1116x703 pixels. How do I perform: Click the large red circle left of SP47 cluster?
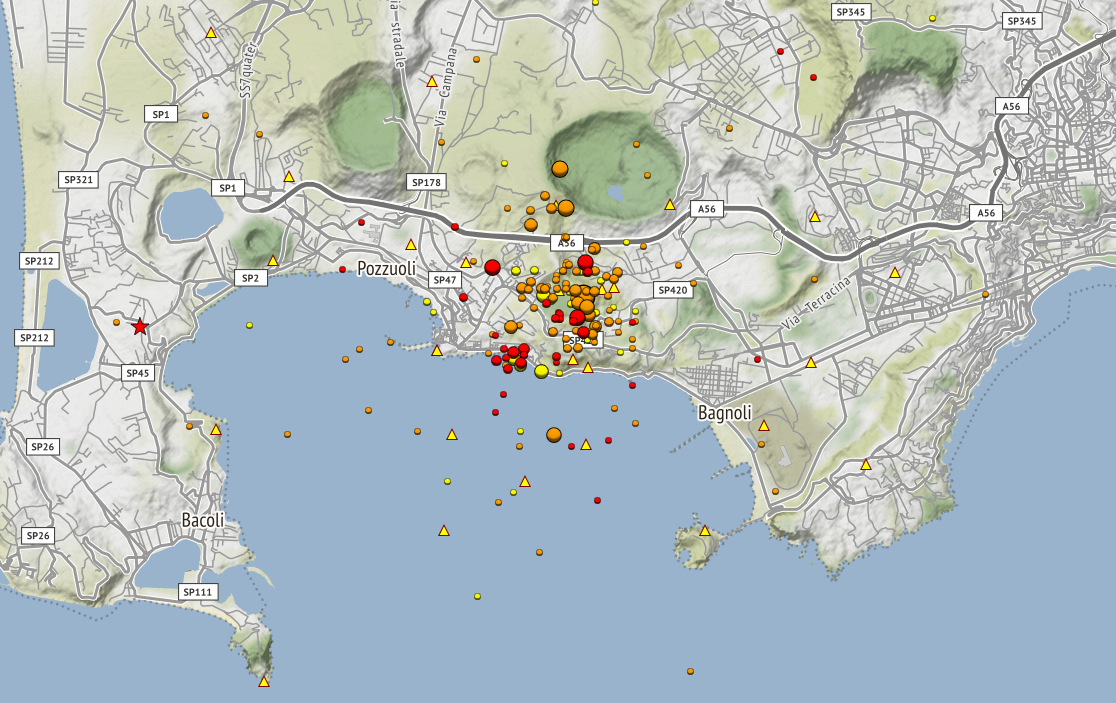(492, 267)
